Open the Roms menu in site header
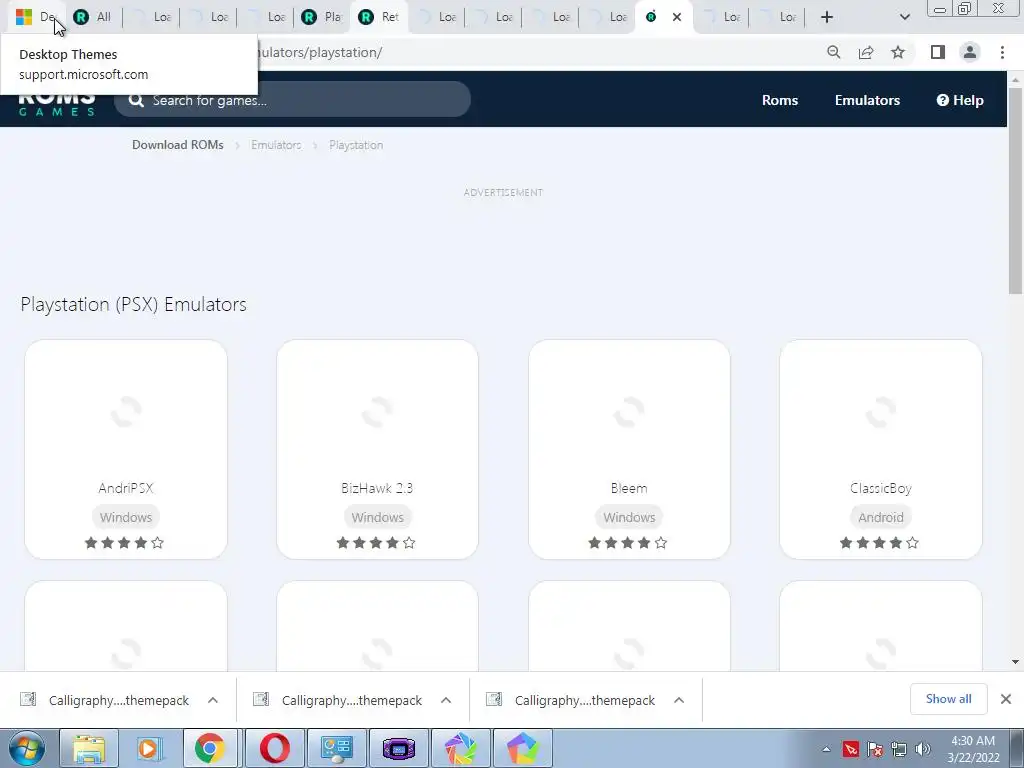The image size is (1024, 768). (x=780, y=100)
